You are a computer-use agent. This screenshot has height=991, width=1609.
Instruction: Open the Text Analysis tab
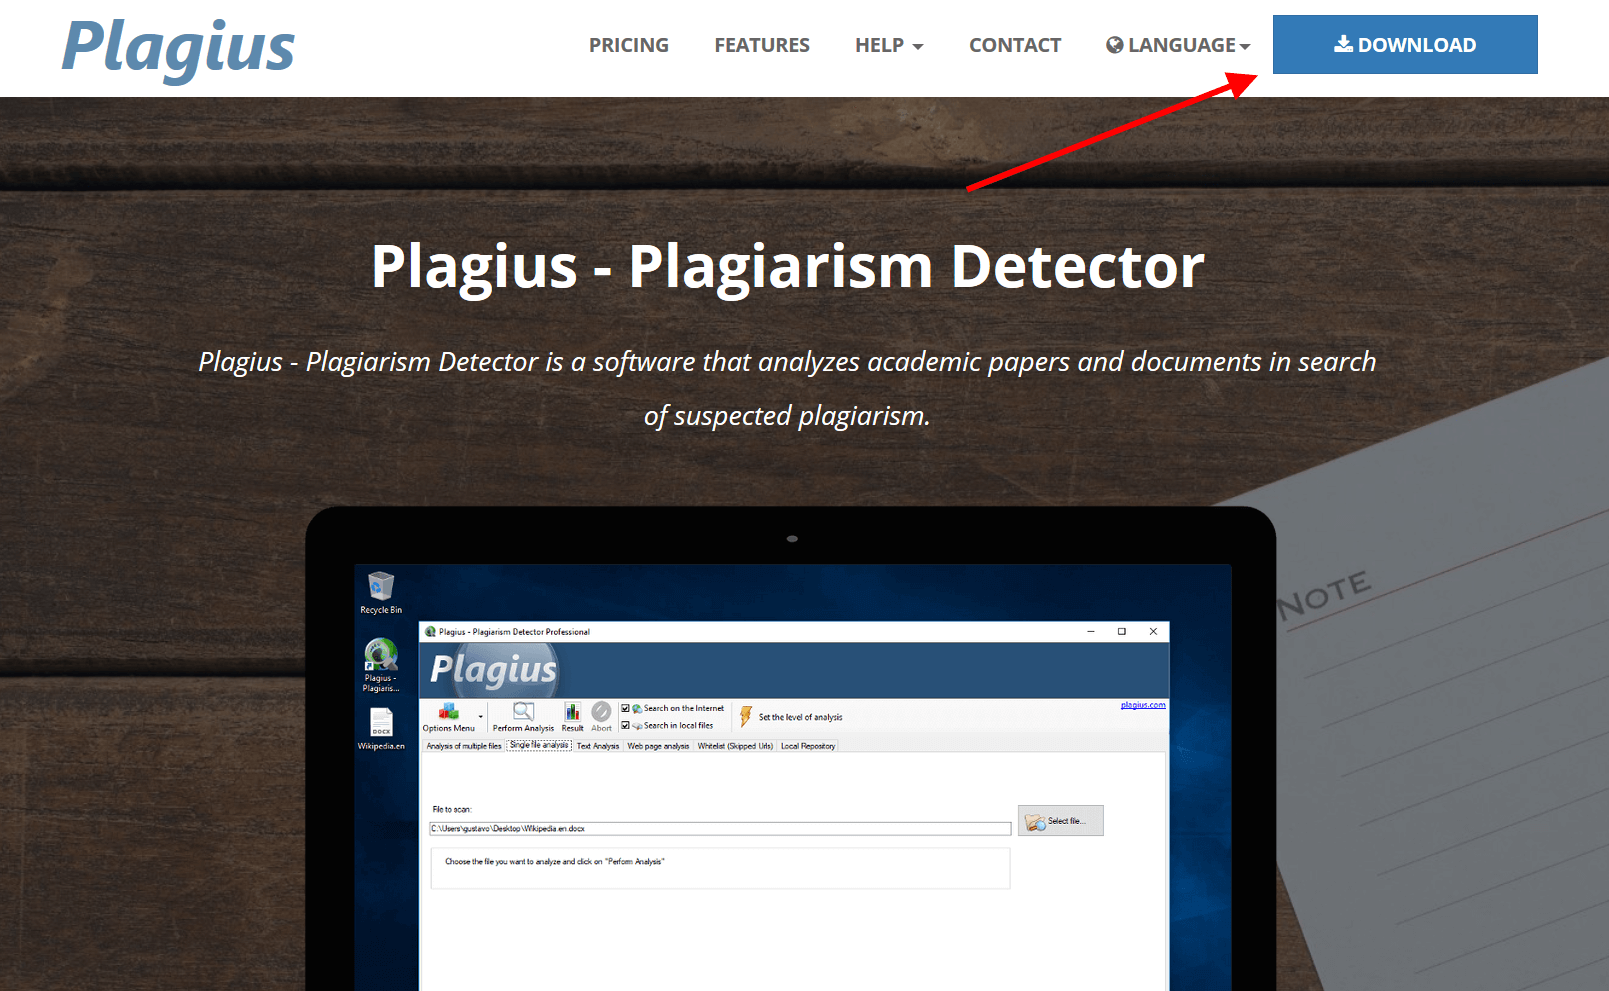pyautogui.click(x=598, y=746)
